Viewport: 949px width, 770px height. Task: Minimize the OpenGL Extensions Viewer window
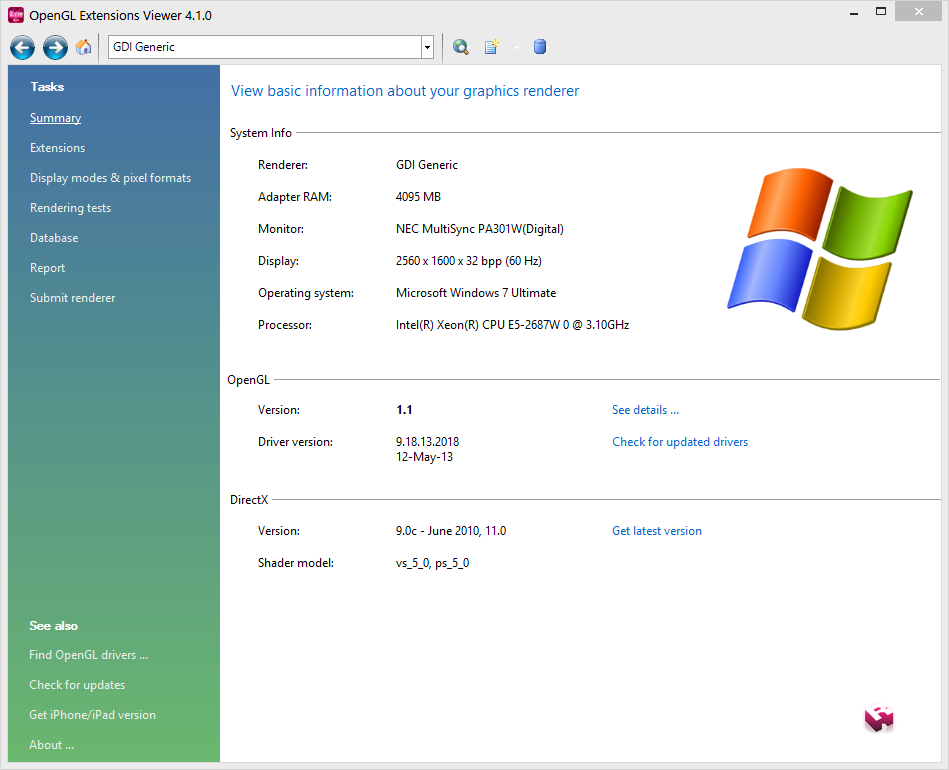point(854,13)
